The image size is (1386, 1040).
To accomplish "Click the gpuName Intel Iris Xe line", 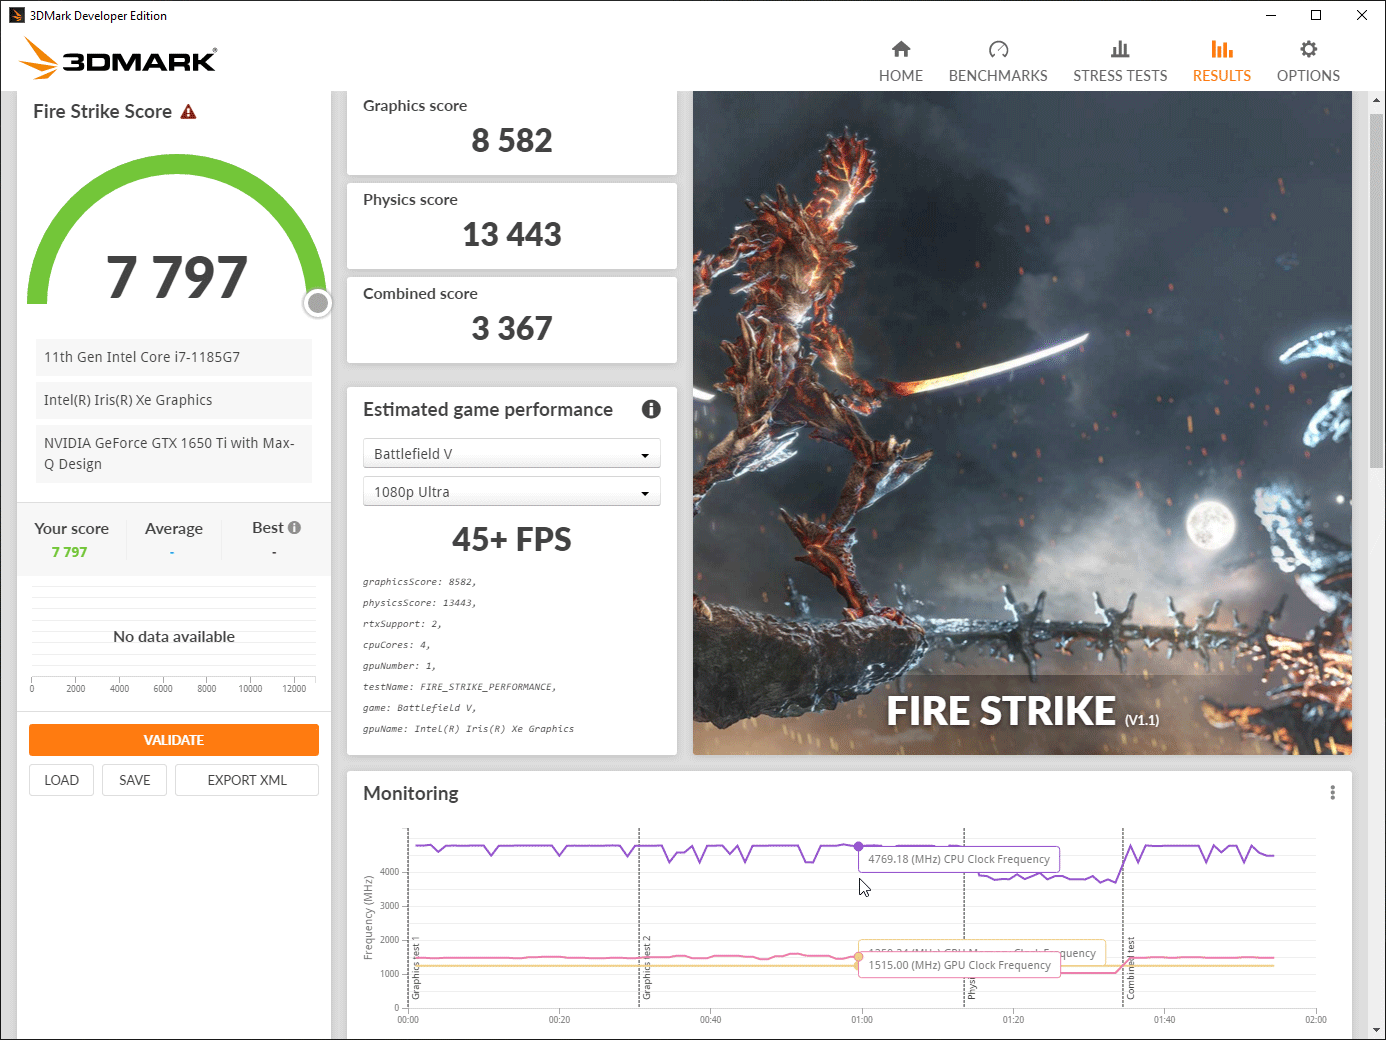I will click(468, 729).
